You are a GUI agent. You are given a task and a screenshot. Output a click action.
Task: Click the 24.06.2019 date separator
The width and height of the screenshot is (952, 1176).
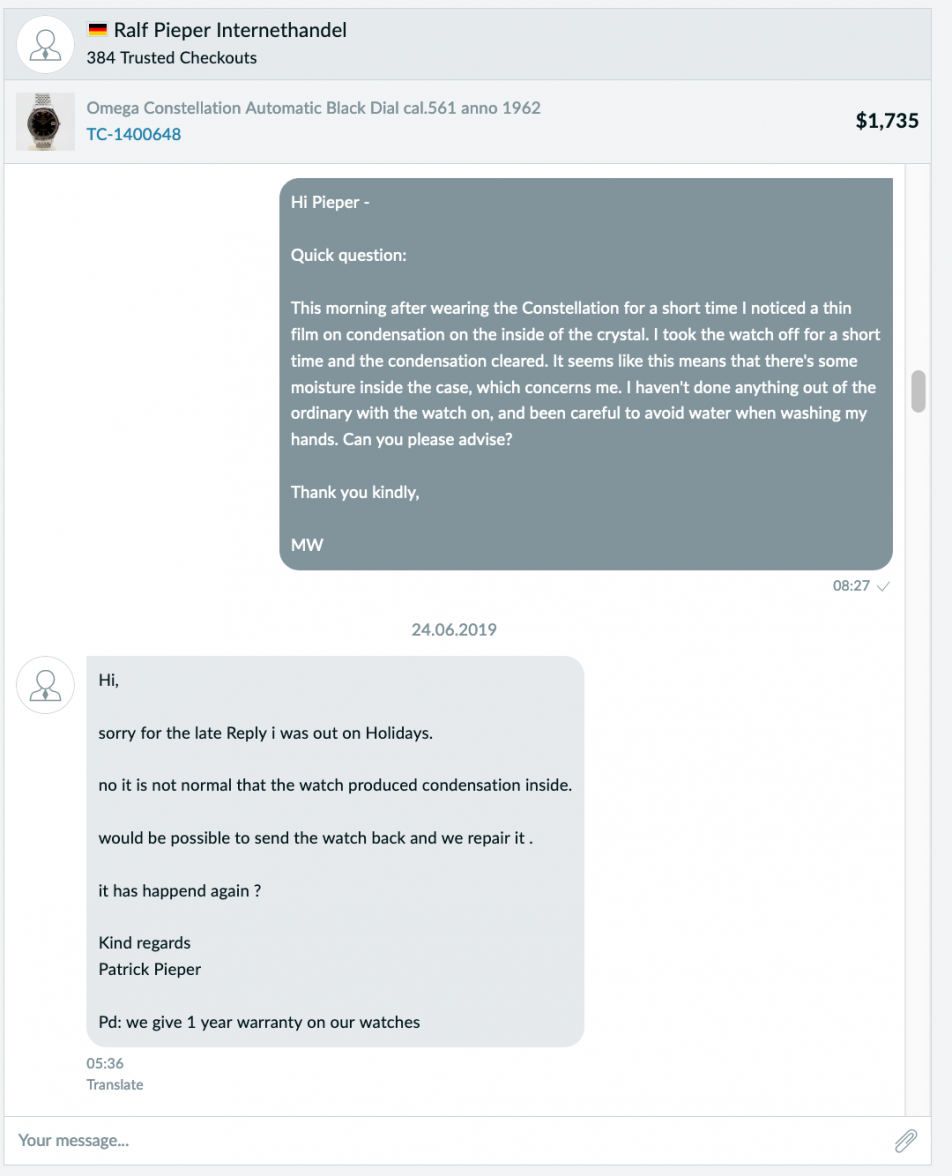tap(454, 629)
